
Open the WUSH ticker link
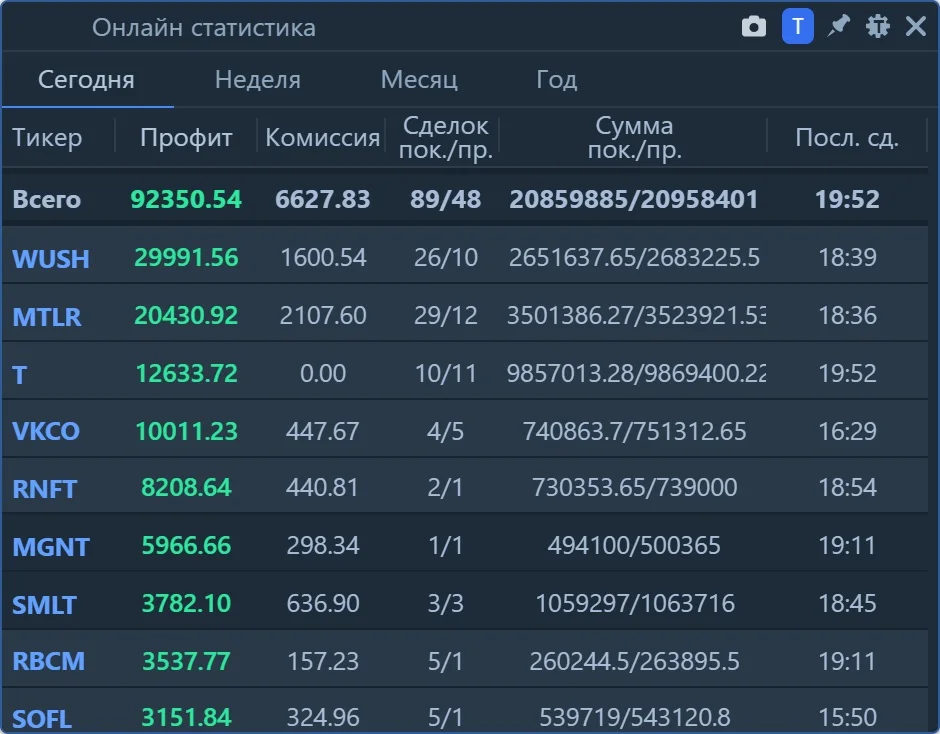(51, 259)
